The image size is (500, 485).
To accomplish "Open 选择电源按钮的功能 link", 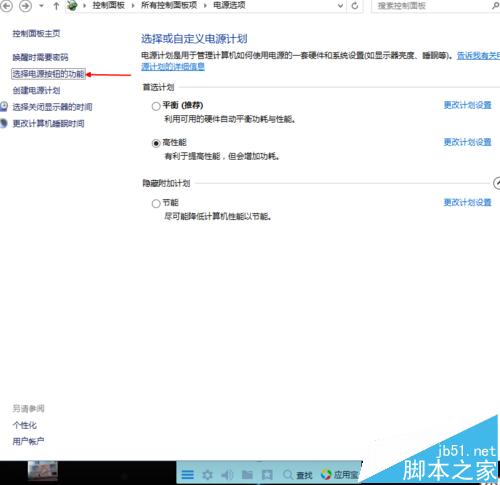I will [48, 74].
